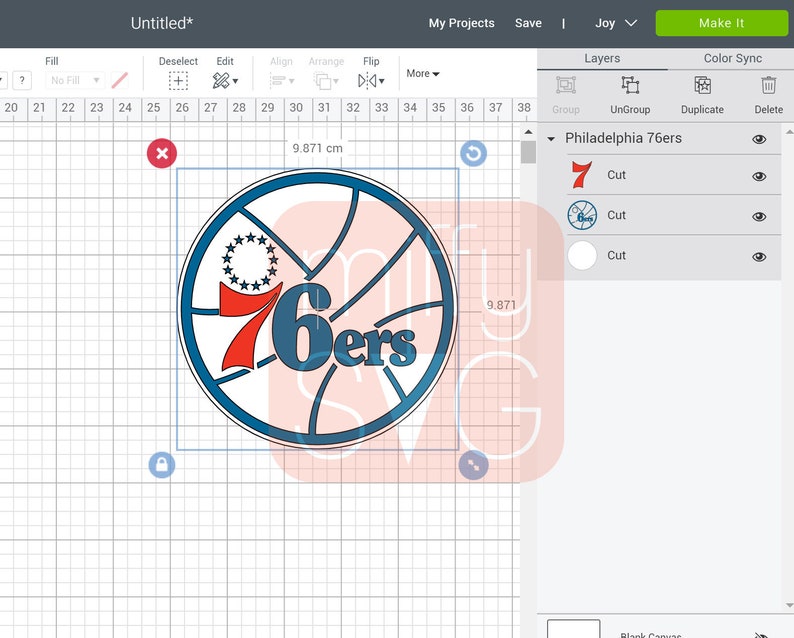Click Save in the header
The image size is (794, 638).
tap(528, 23)
